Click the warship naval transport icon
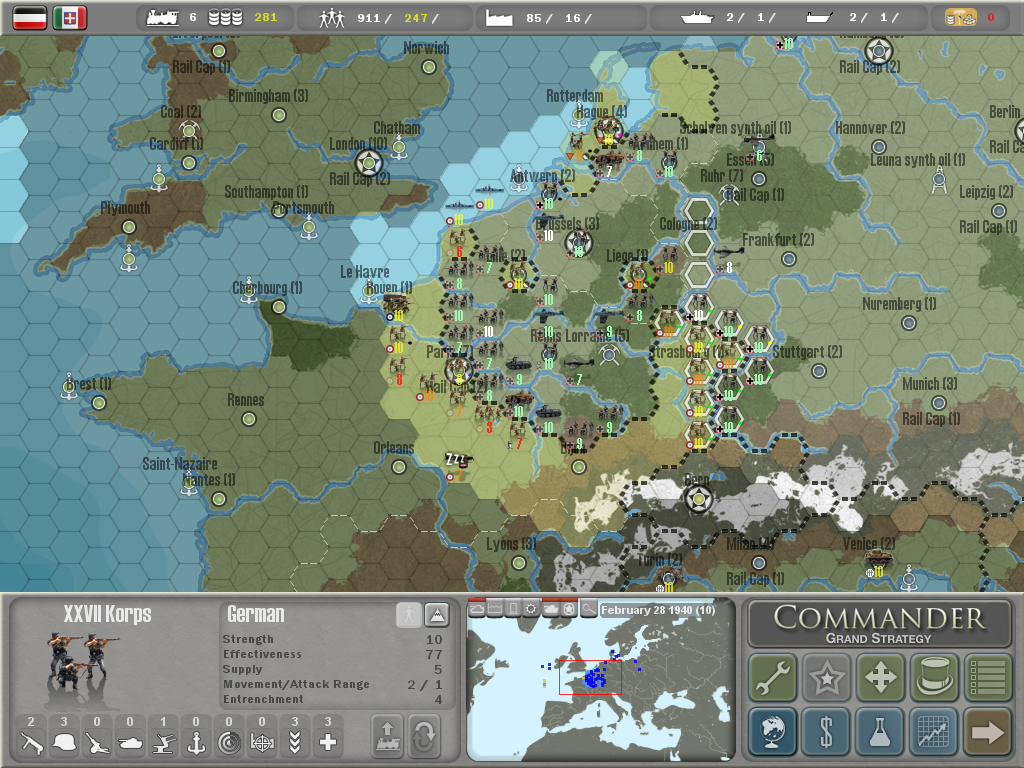1024x768 pixels. [x=697, y=18]
